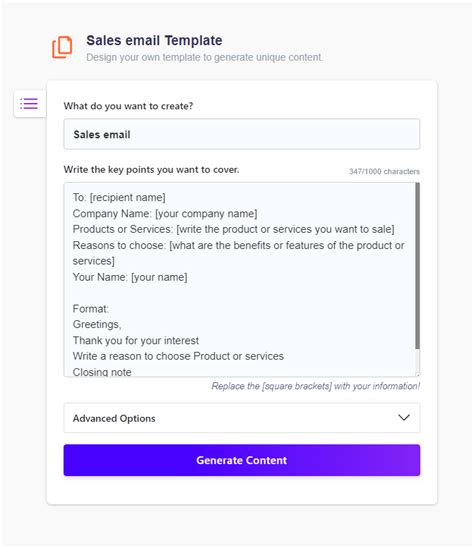This screenshot has width=474, height=548.
Task: Expand Advanced Options with the chevron arrow
Action: (404, 418)
